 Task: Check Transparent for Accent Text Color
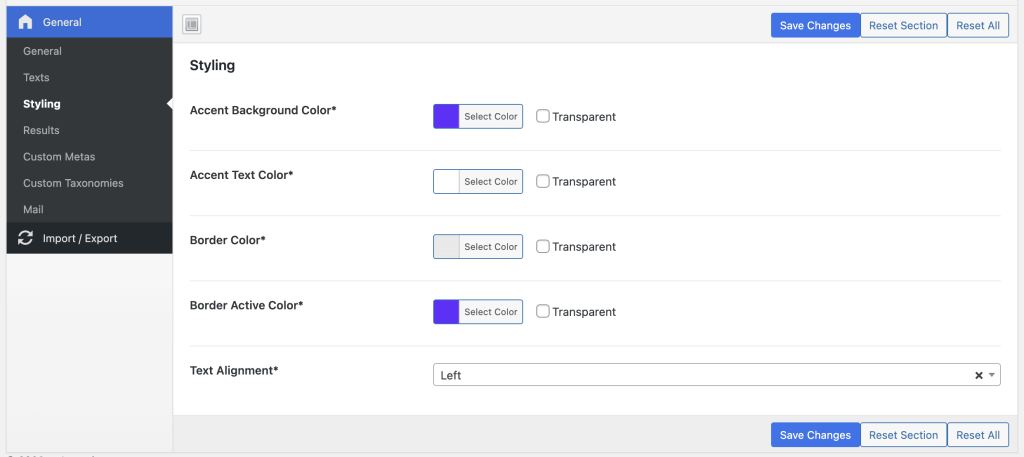pyautogui.click(x=543, y=181)
